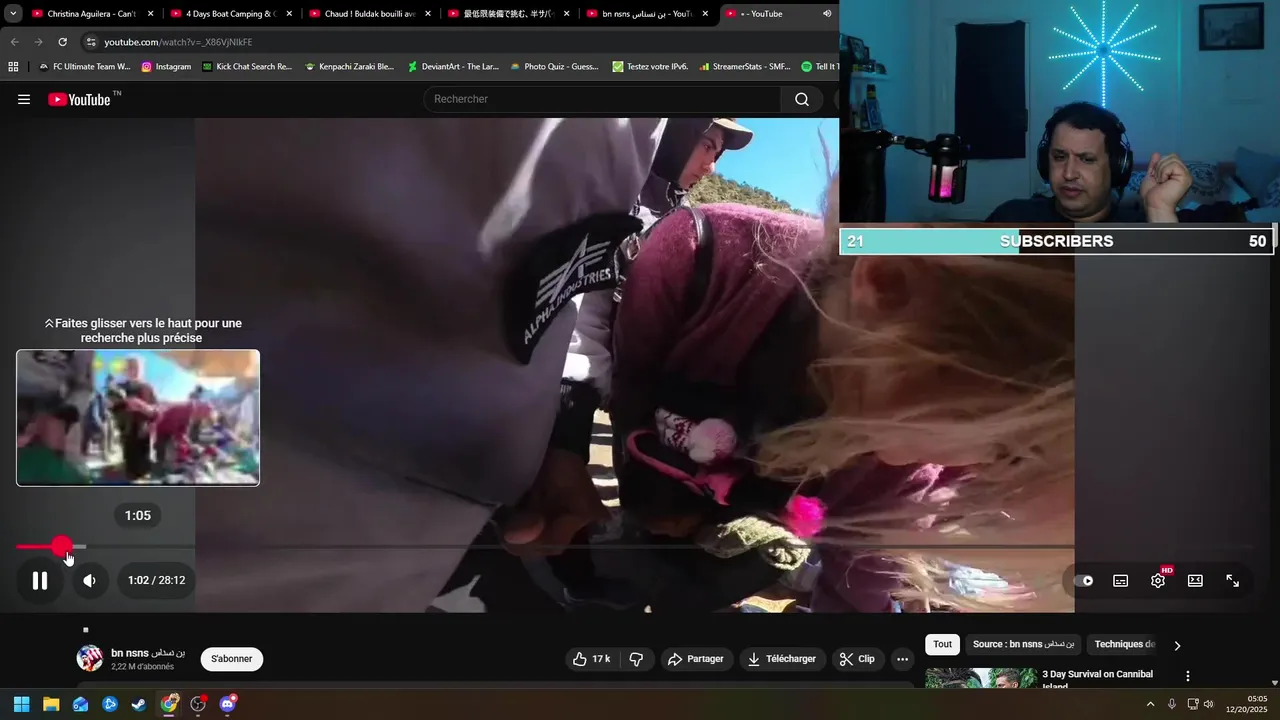Go forward with browser forward arrow
The width and height of the screenshot is (1280, 720).
click(38, 42)
